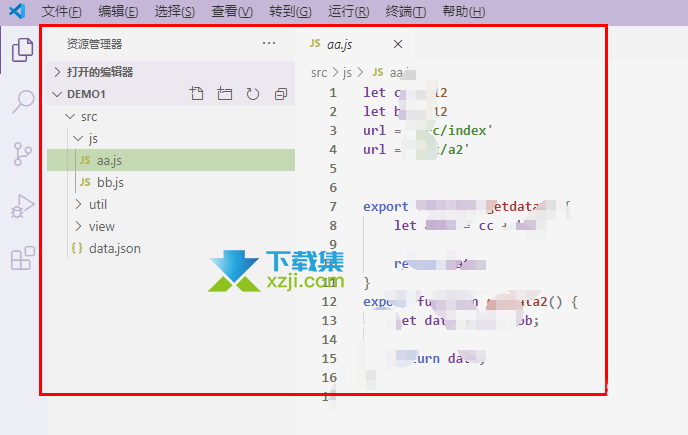Image resolution: width=688 pixels, height=435 pixels.
Task: Click the 'let' keyword on line 1
Action: (374, 93)
